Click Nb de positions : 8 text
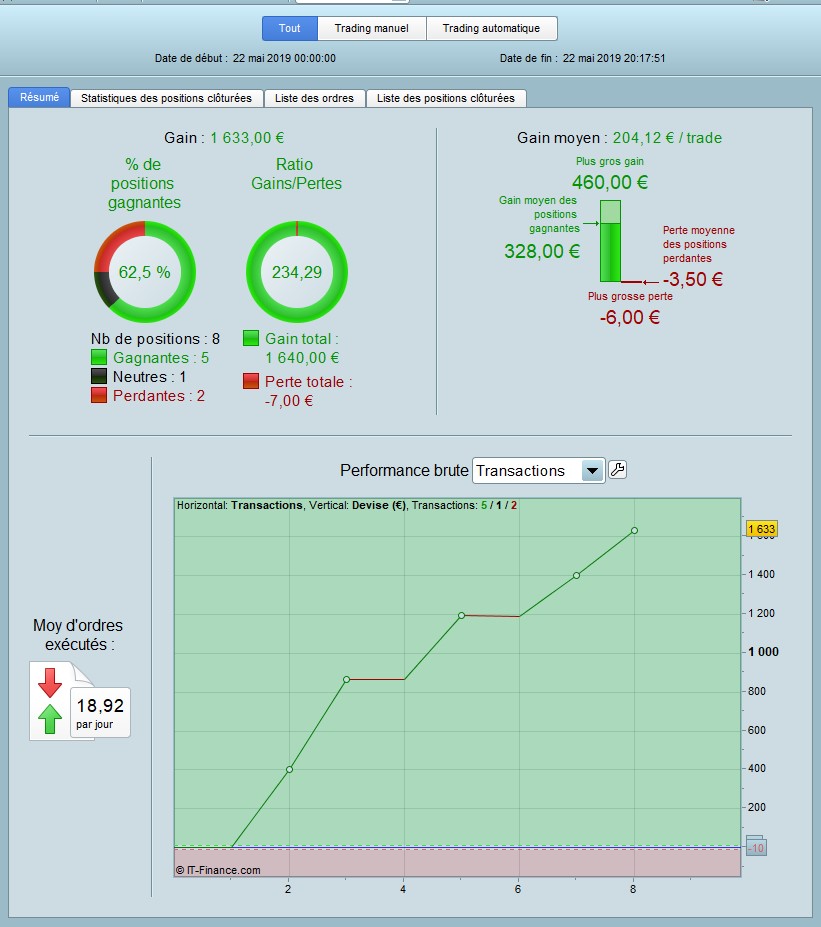 (x=155, y=339)
